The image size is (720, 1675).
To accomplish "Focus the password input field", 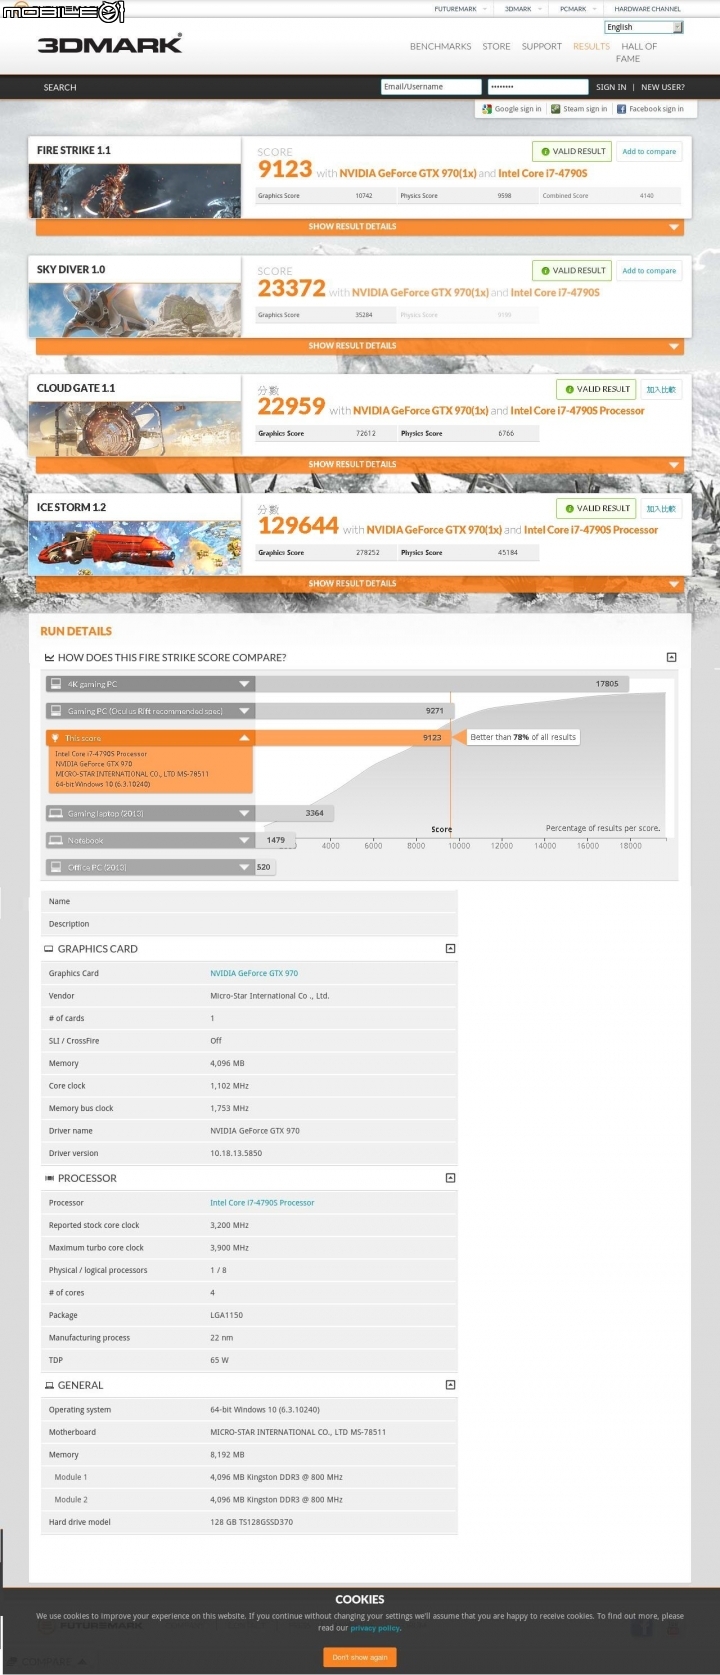I will (x=538, y=87).
